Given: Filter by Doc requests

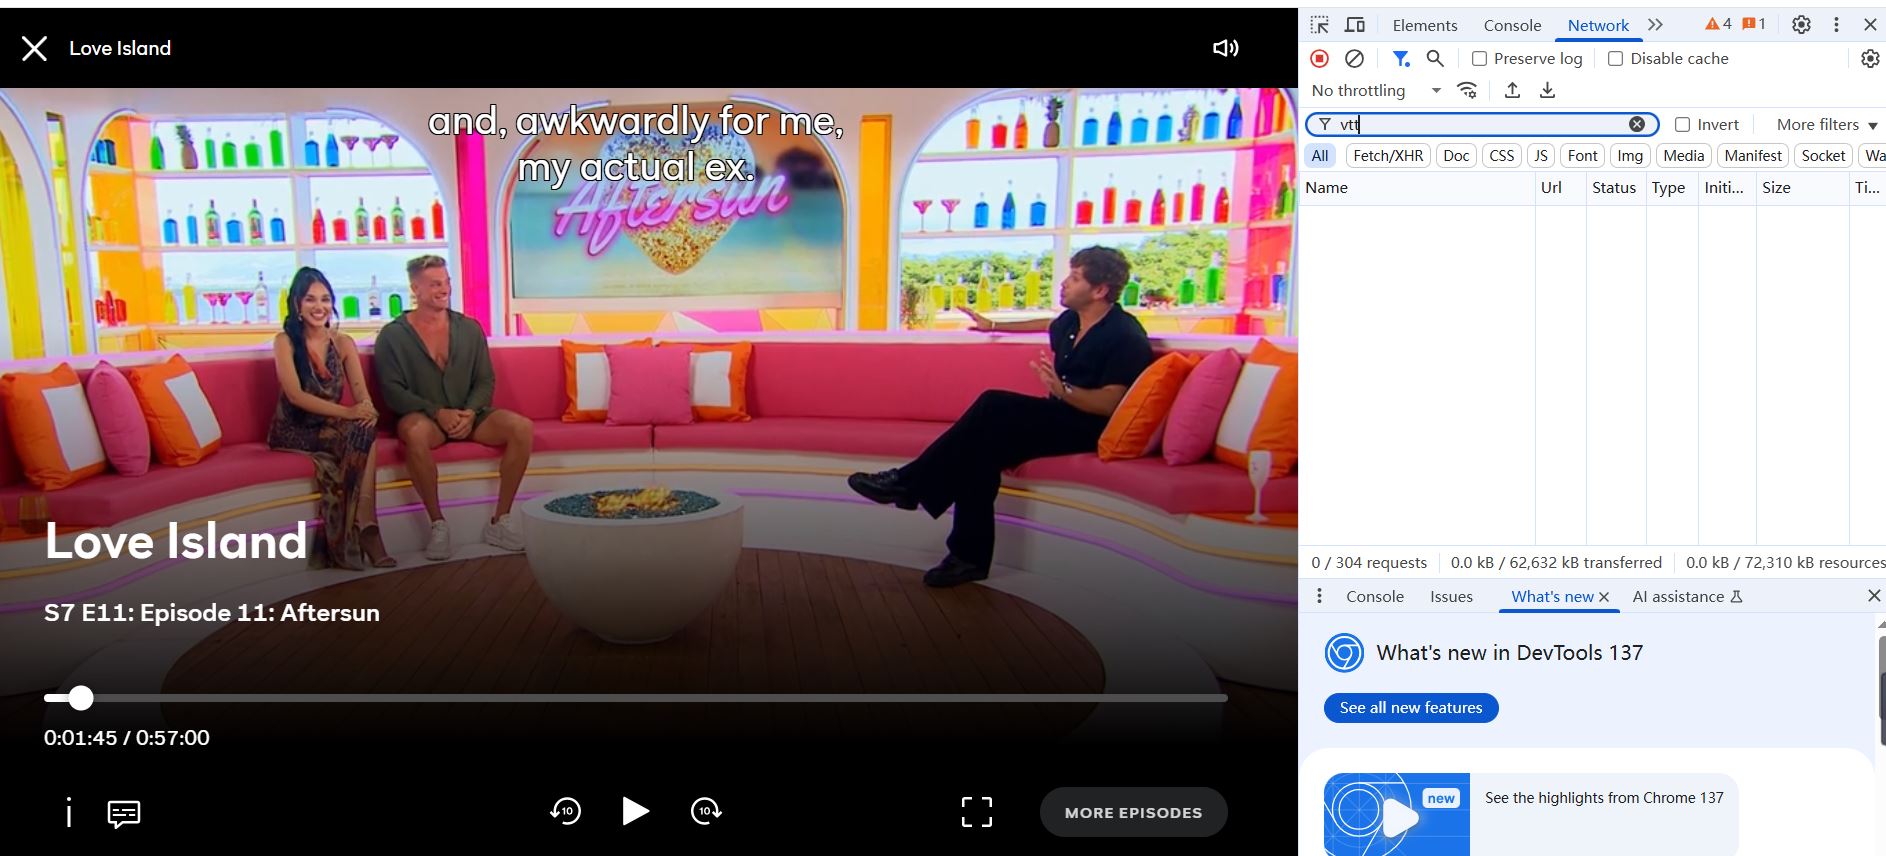Looking at the screenshot, I should pos(1457,156).
